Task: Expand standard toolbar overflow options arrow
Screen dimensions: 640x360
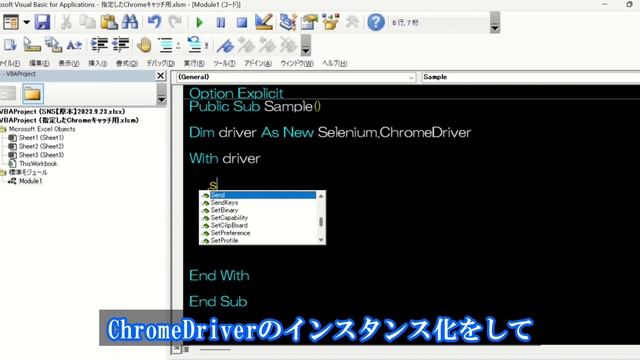Action: tap(495, 23)
